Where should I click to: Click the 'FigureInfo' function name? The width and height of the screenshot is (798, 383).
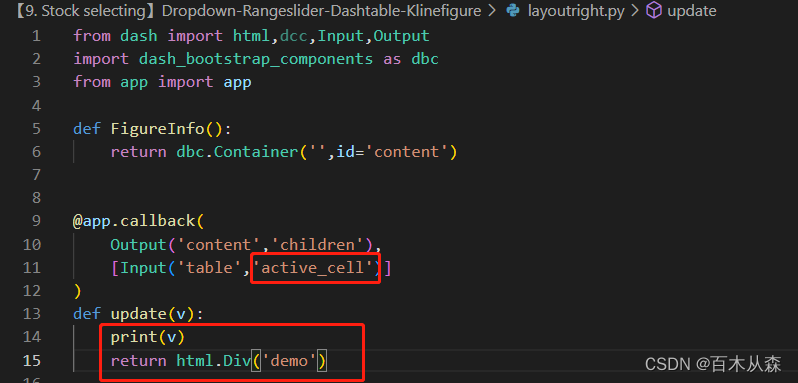157,129
